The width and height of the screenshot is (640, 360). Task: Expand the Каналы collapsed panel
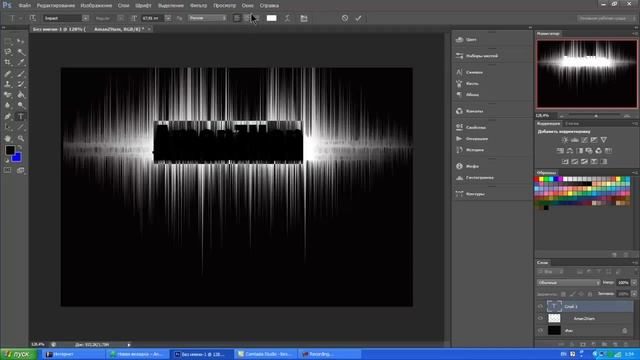pyautogui.click(x=474, y=111)
